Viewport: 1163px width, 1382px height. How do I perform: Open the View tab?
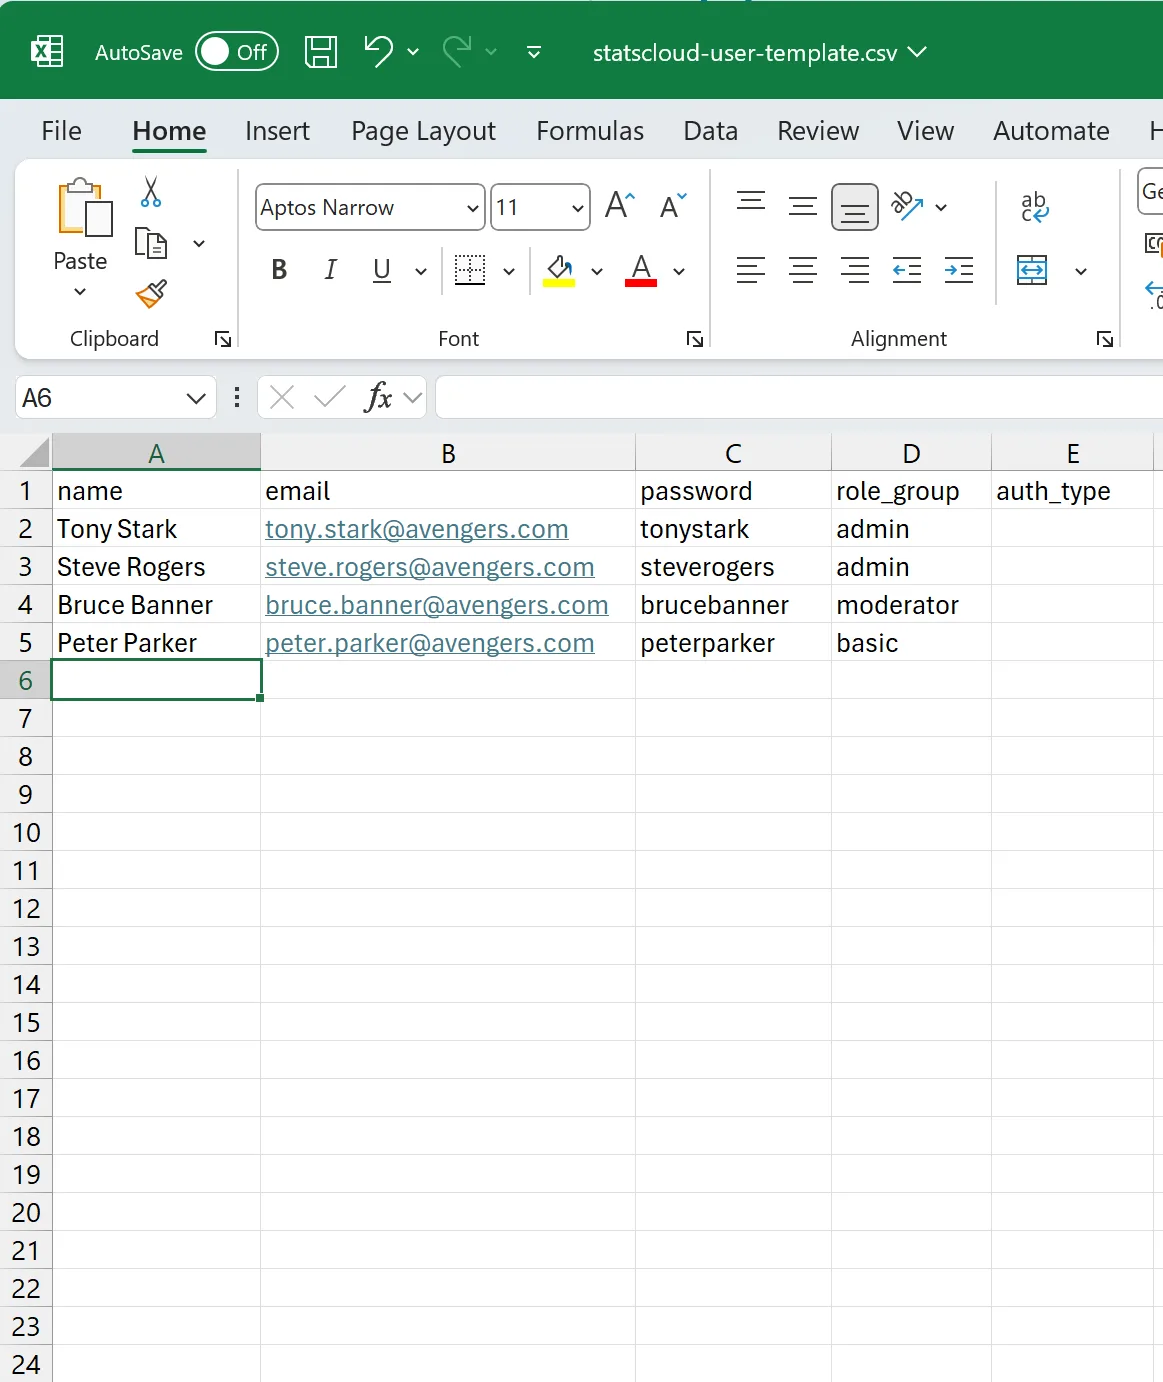(925, 131)
